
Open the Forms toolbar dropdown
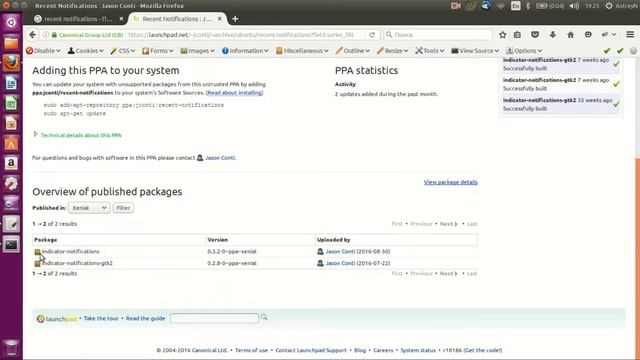pyautogui.click(x=158, y=51)
